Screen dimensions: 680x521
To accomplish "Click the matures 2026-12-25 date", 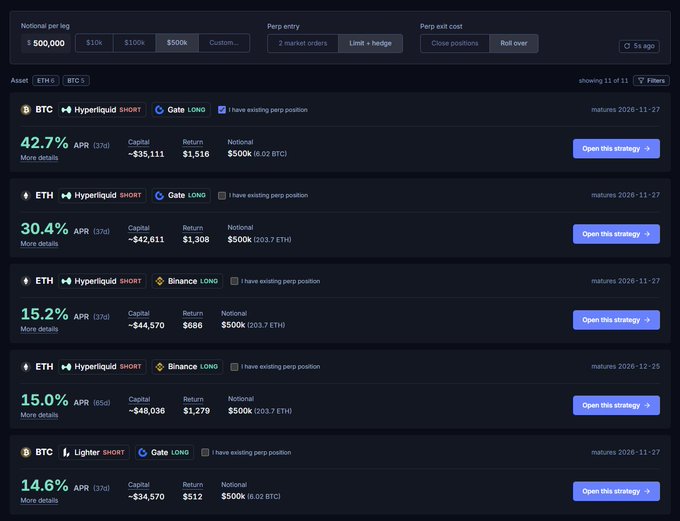I will [626, 367].
